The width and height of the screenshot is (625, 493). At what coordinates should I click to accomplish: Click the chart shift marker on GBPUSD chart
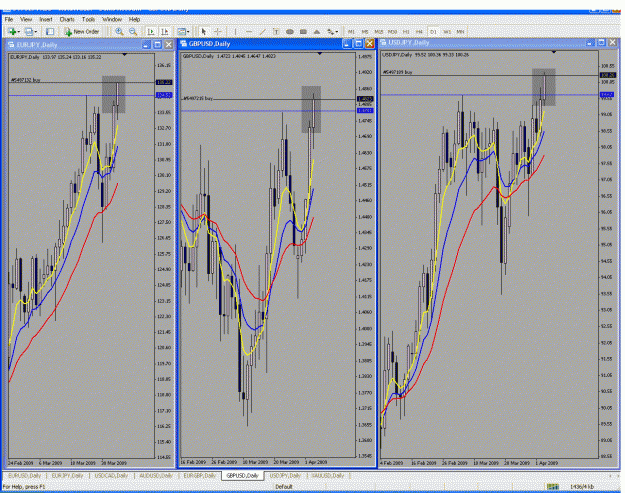[x=320, y=53]
